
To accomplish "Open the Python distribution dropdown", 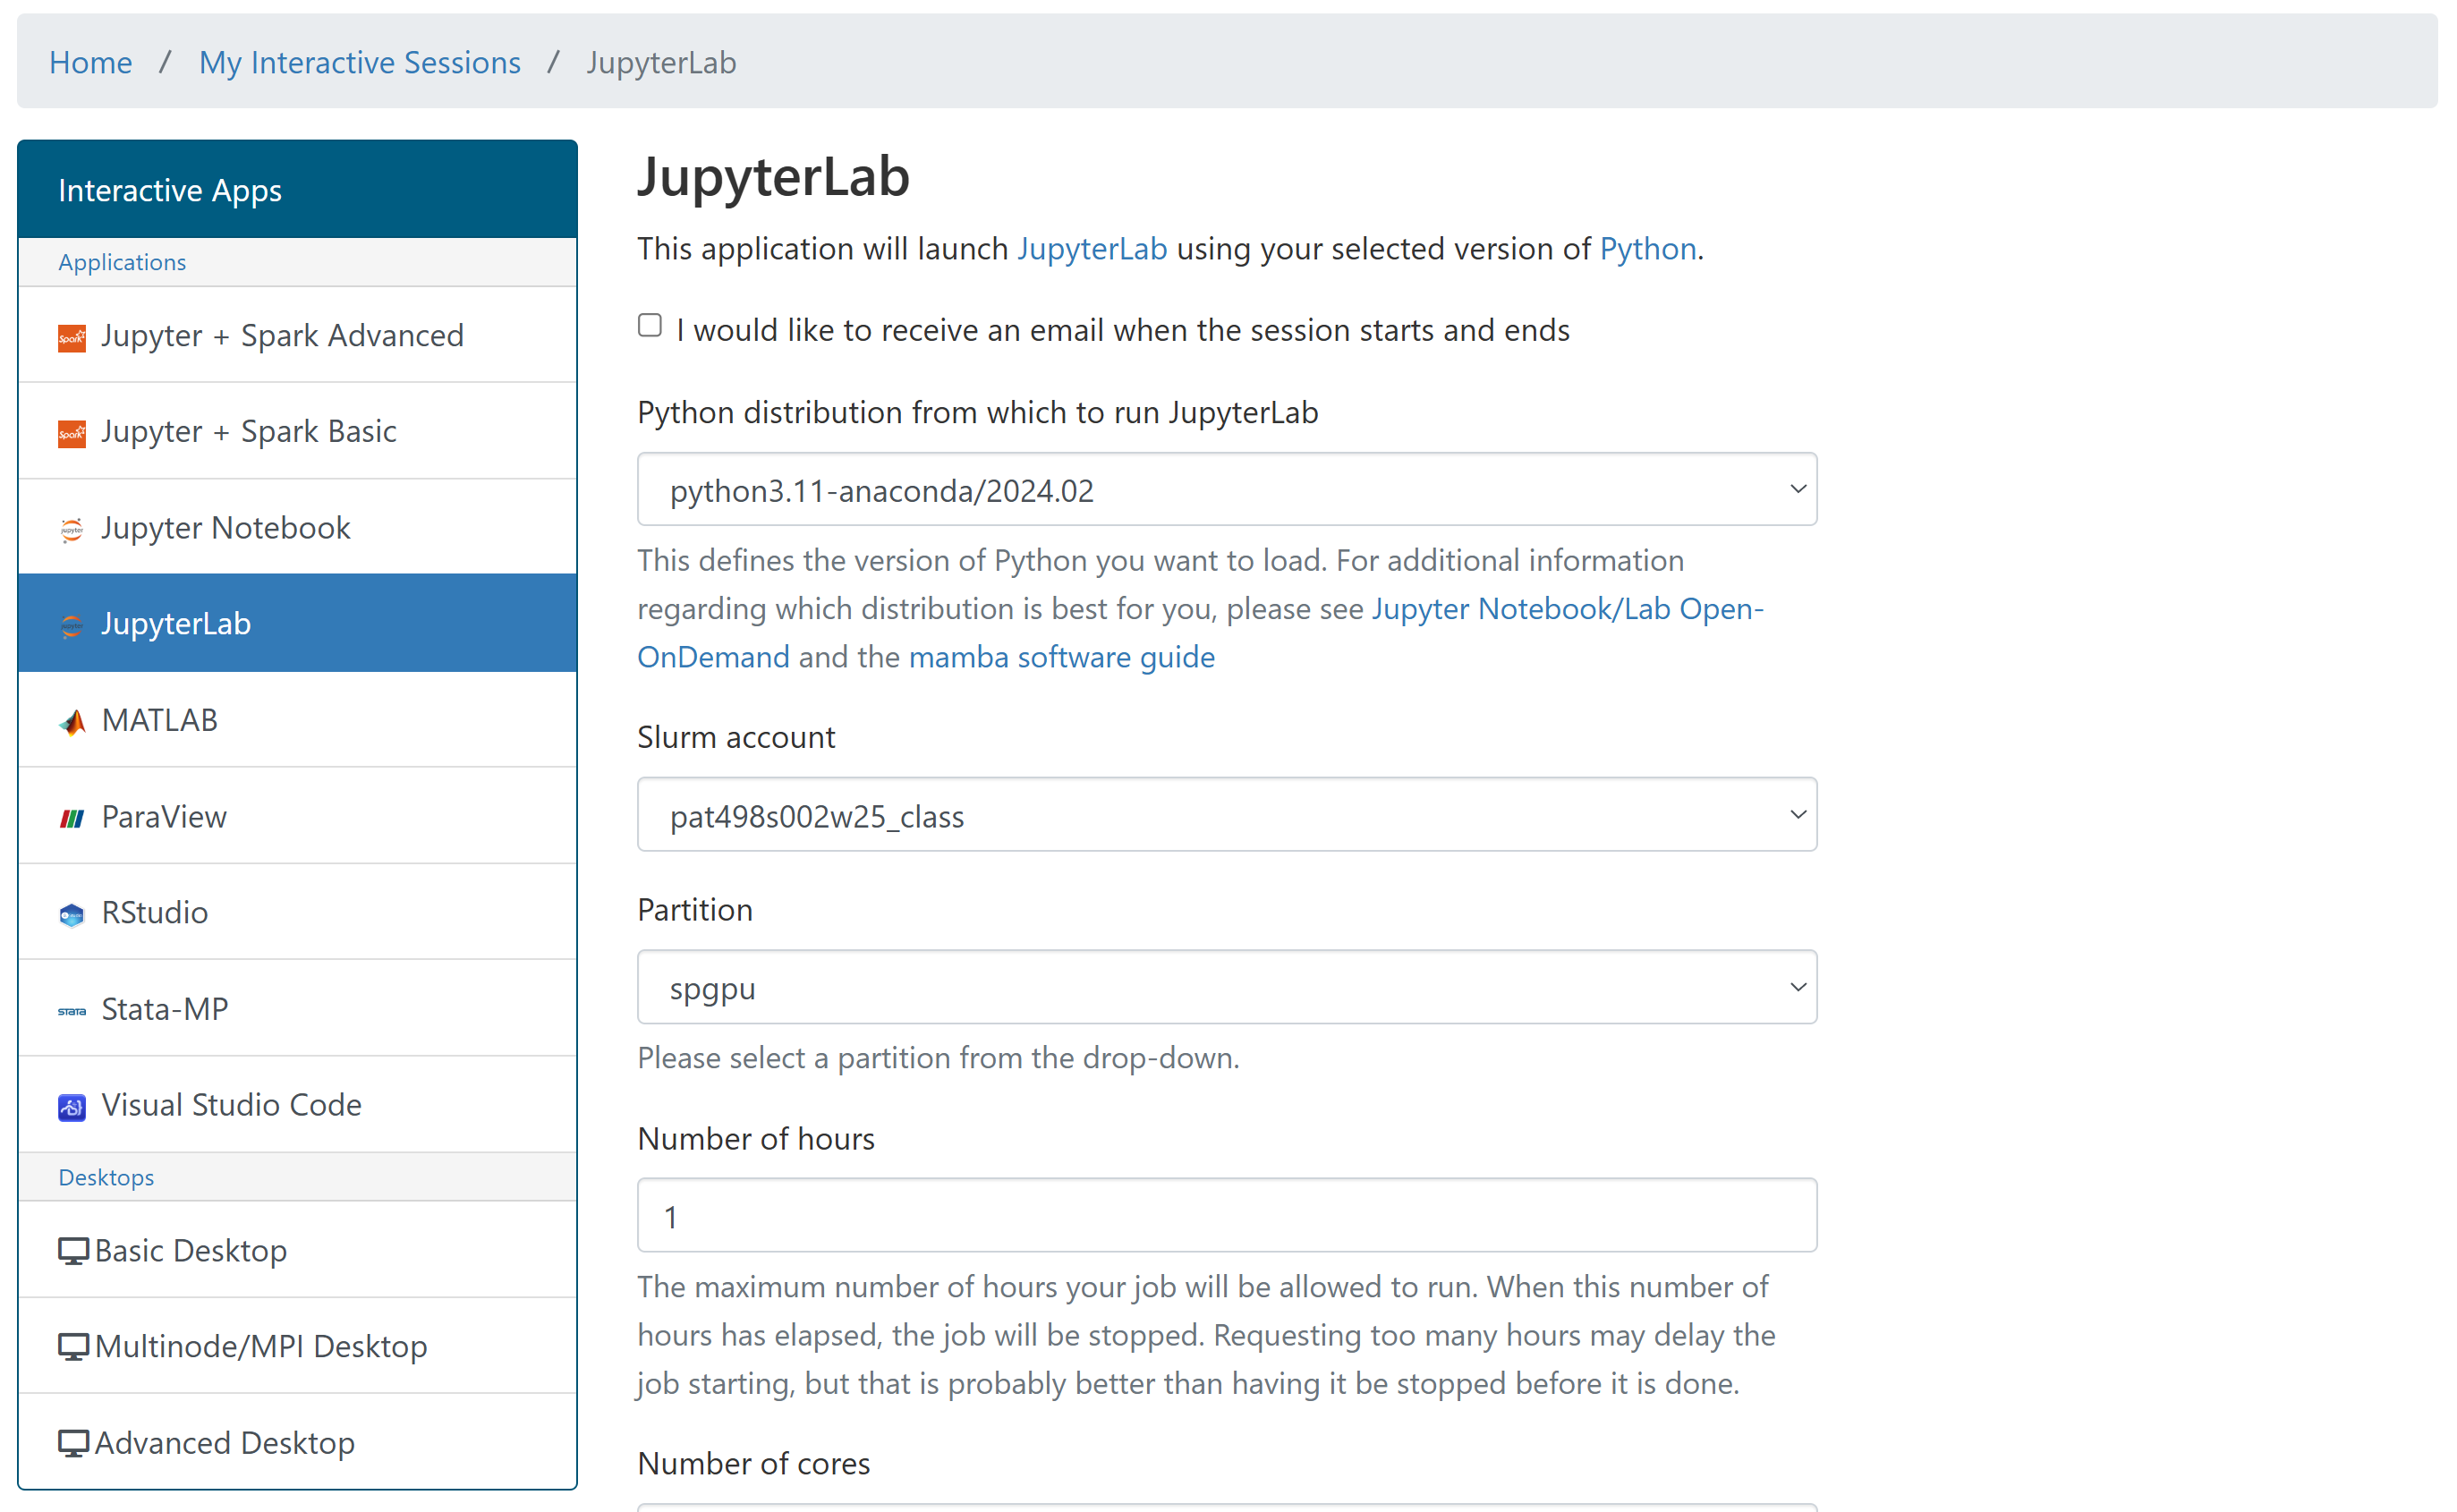I will point(1226,490).
